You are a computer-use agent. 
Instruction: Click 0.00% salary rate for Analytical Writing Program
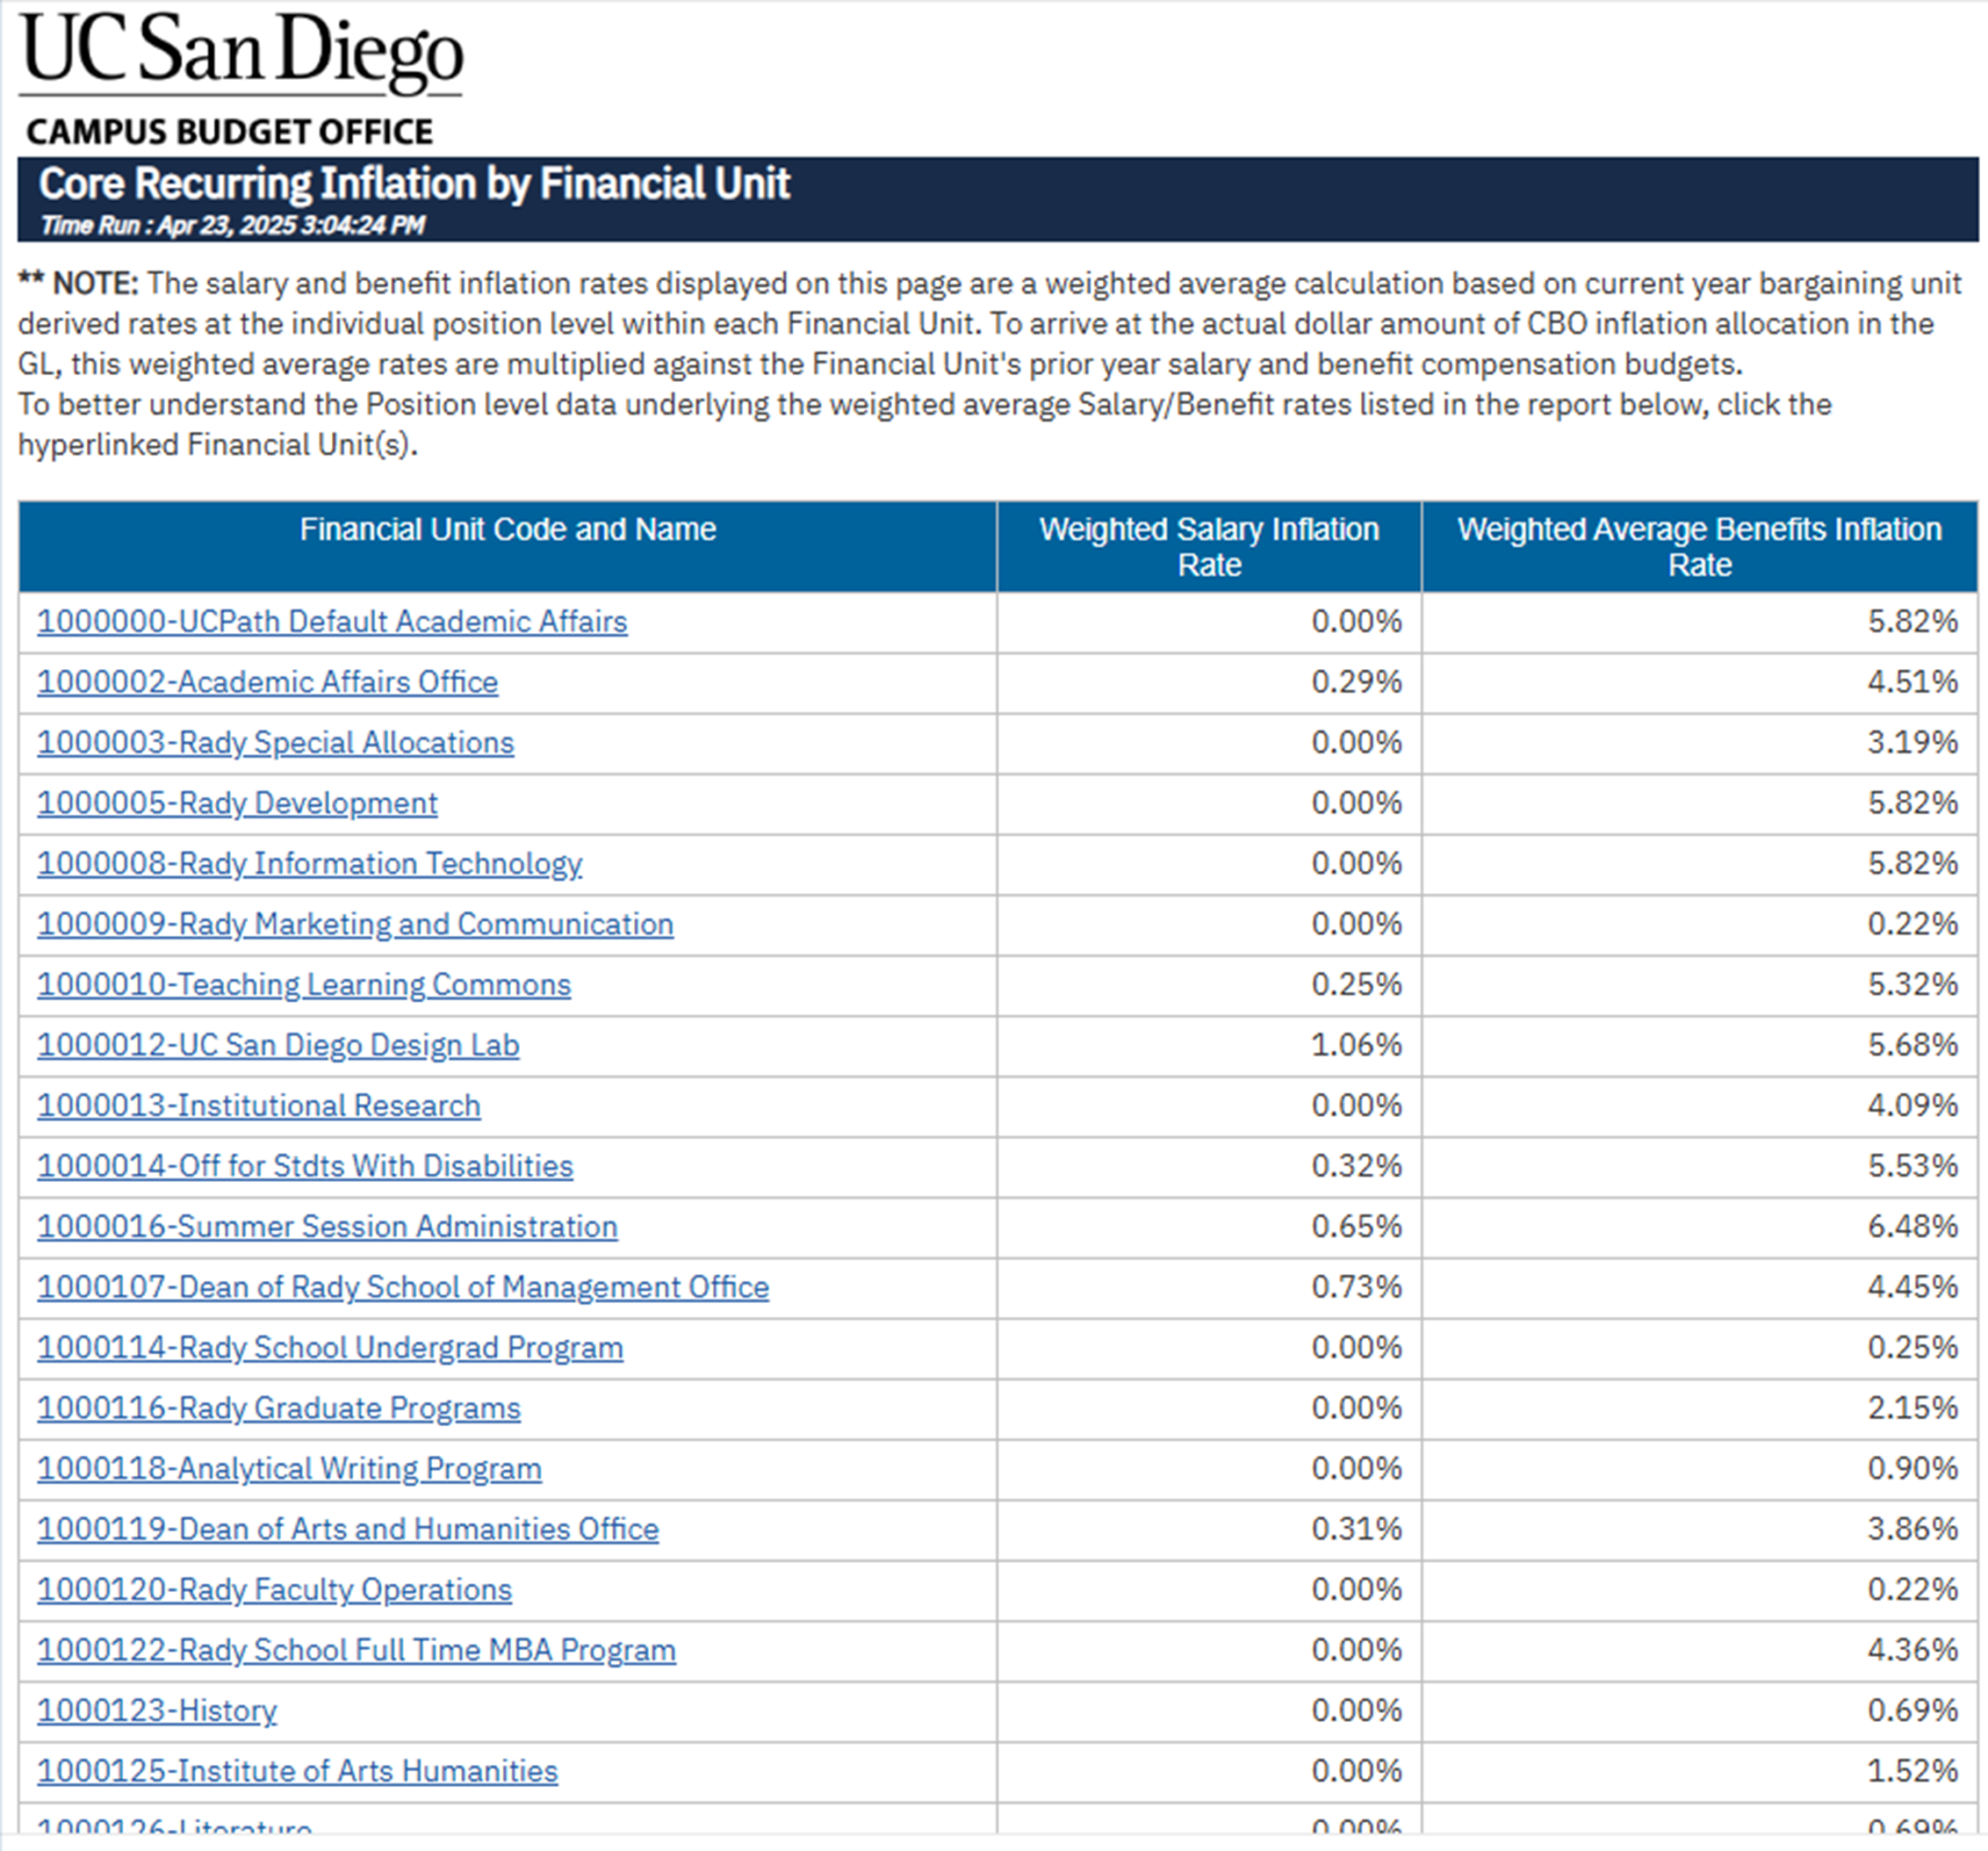pos(1356,1469)
